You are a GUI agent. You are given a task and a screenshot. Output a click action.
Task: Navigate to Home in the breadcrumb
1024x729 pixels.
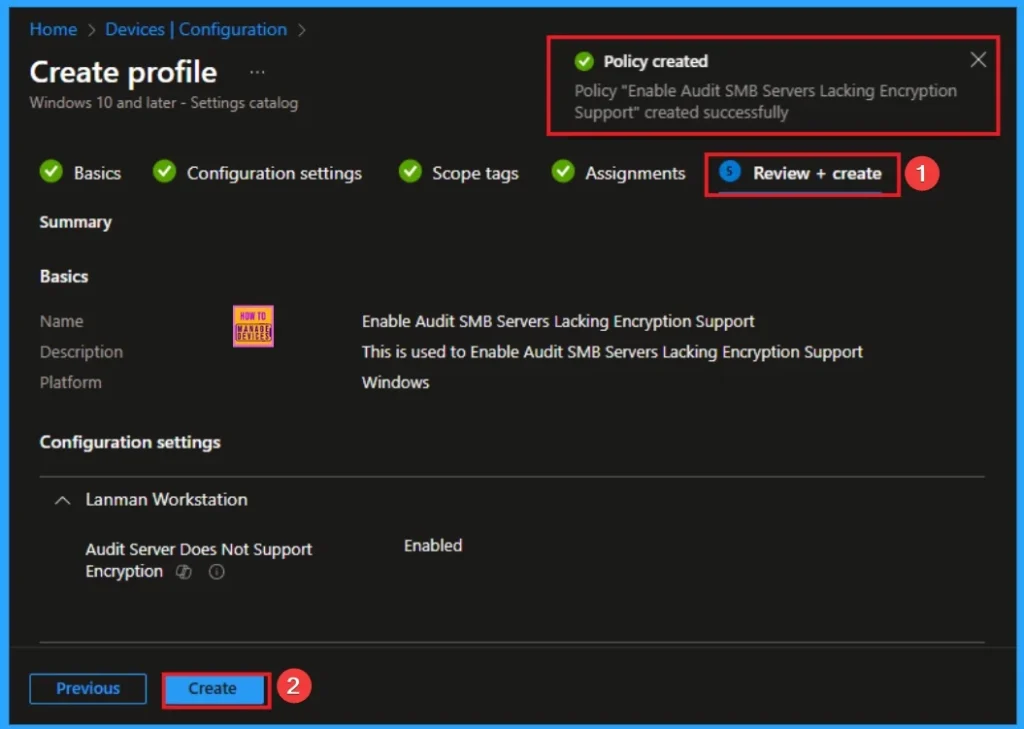[x=53, y=30]
